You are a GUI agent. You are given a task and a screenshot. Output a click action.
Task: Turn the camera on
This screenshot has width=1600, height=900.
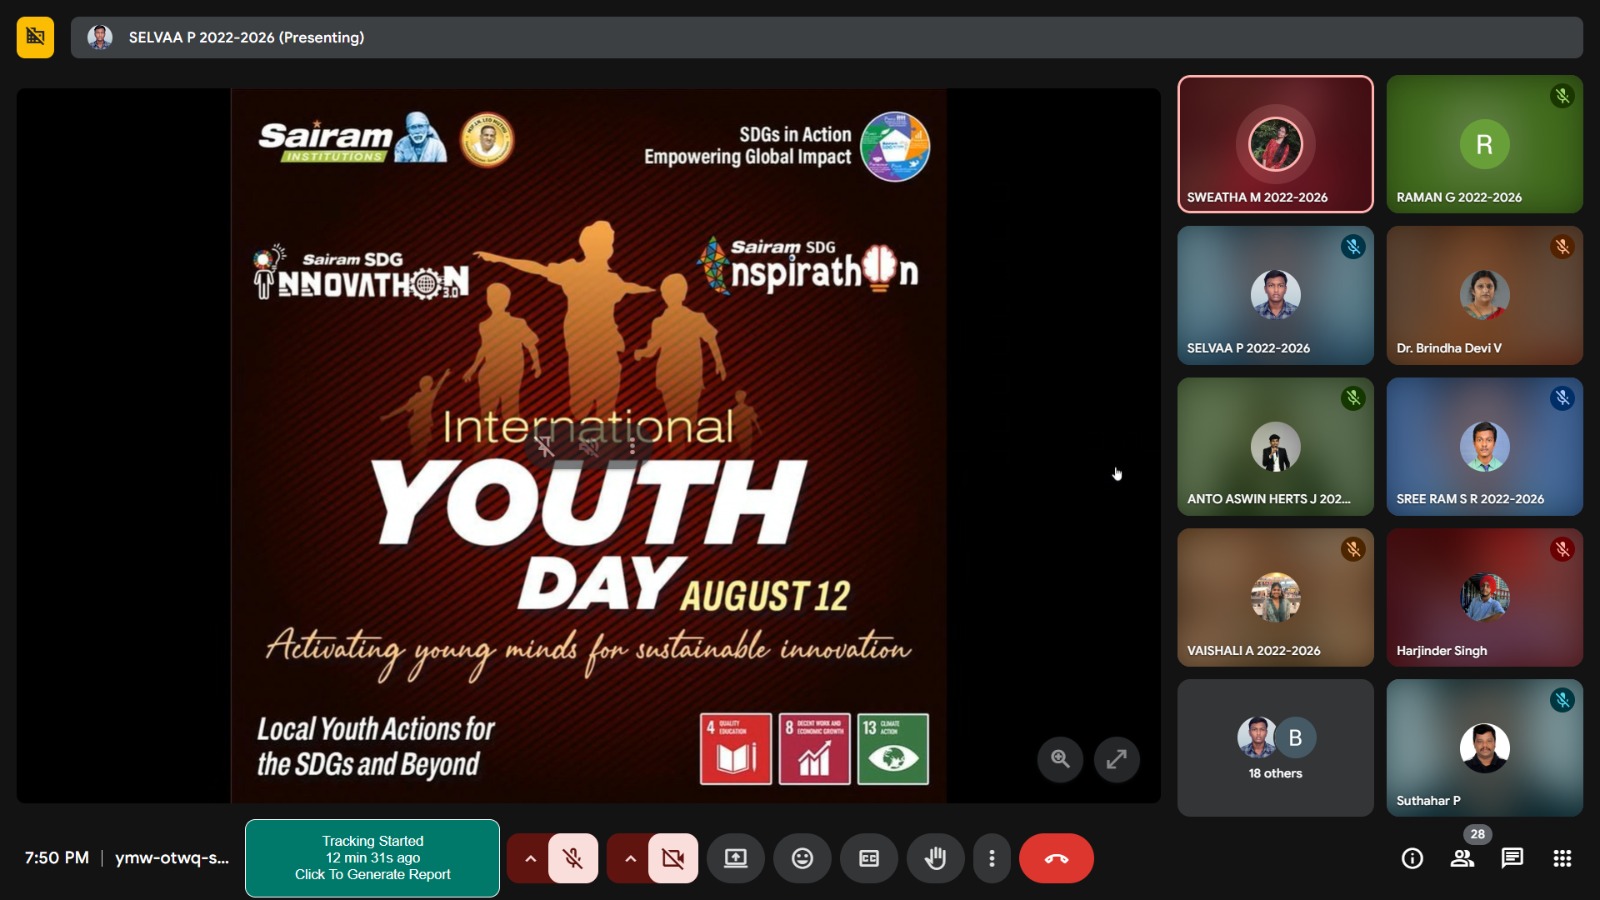tap(673, 858)
